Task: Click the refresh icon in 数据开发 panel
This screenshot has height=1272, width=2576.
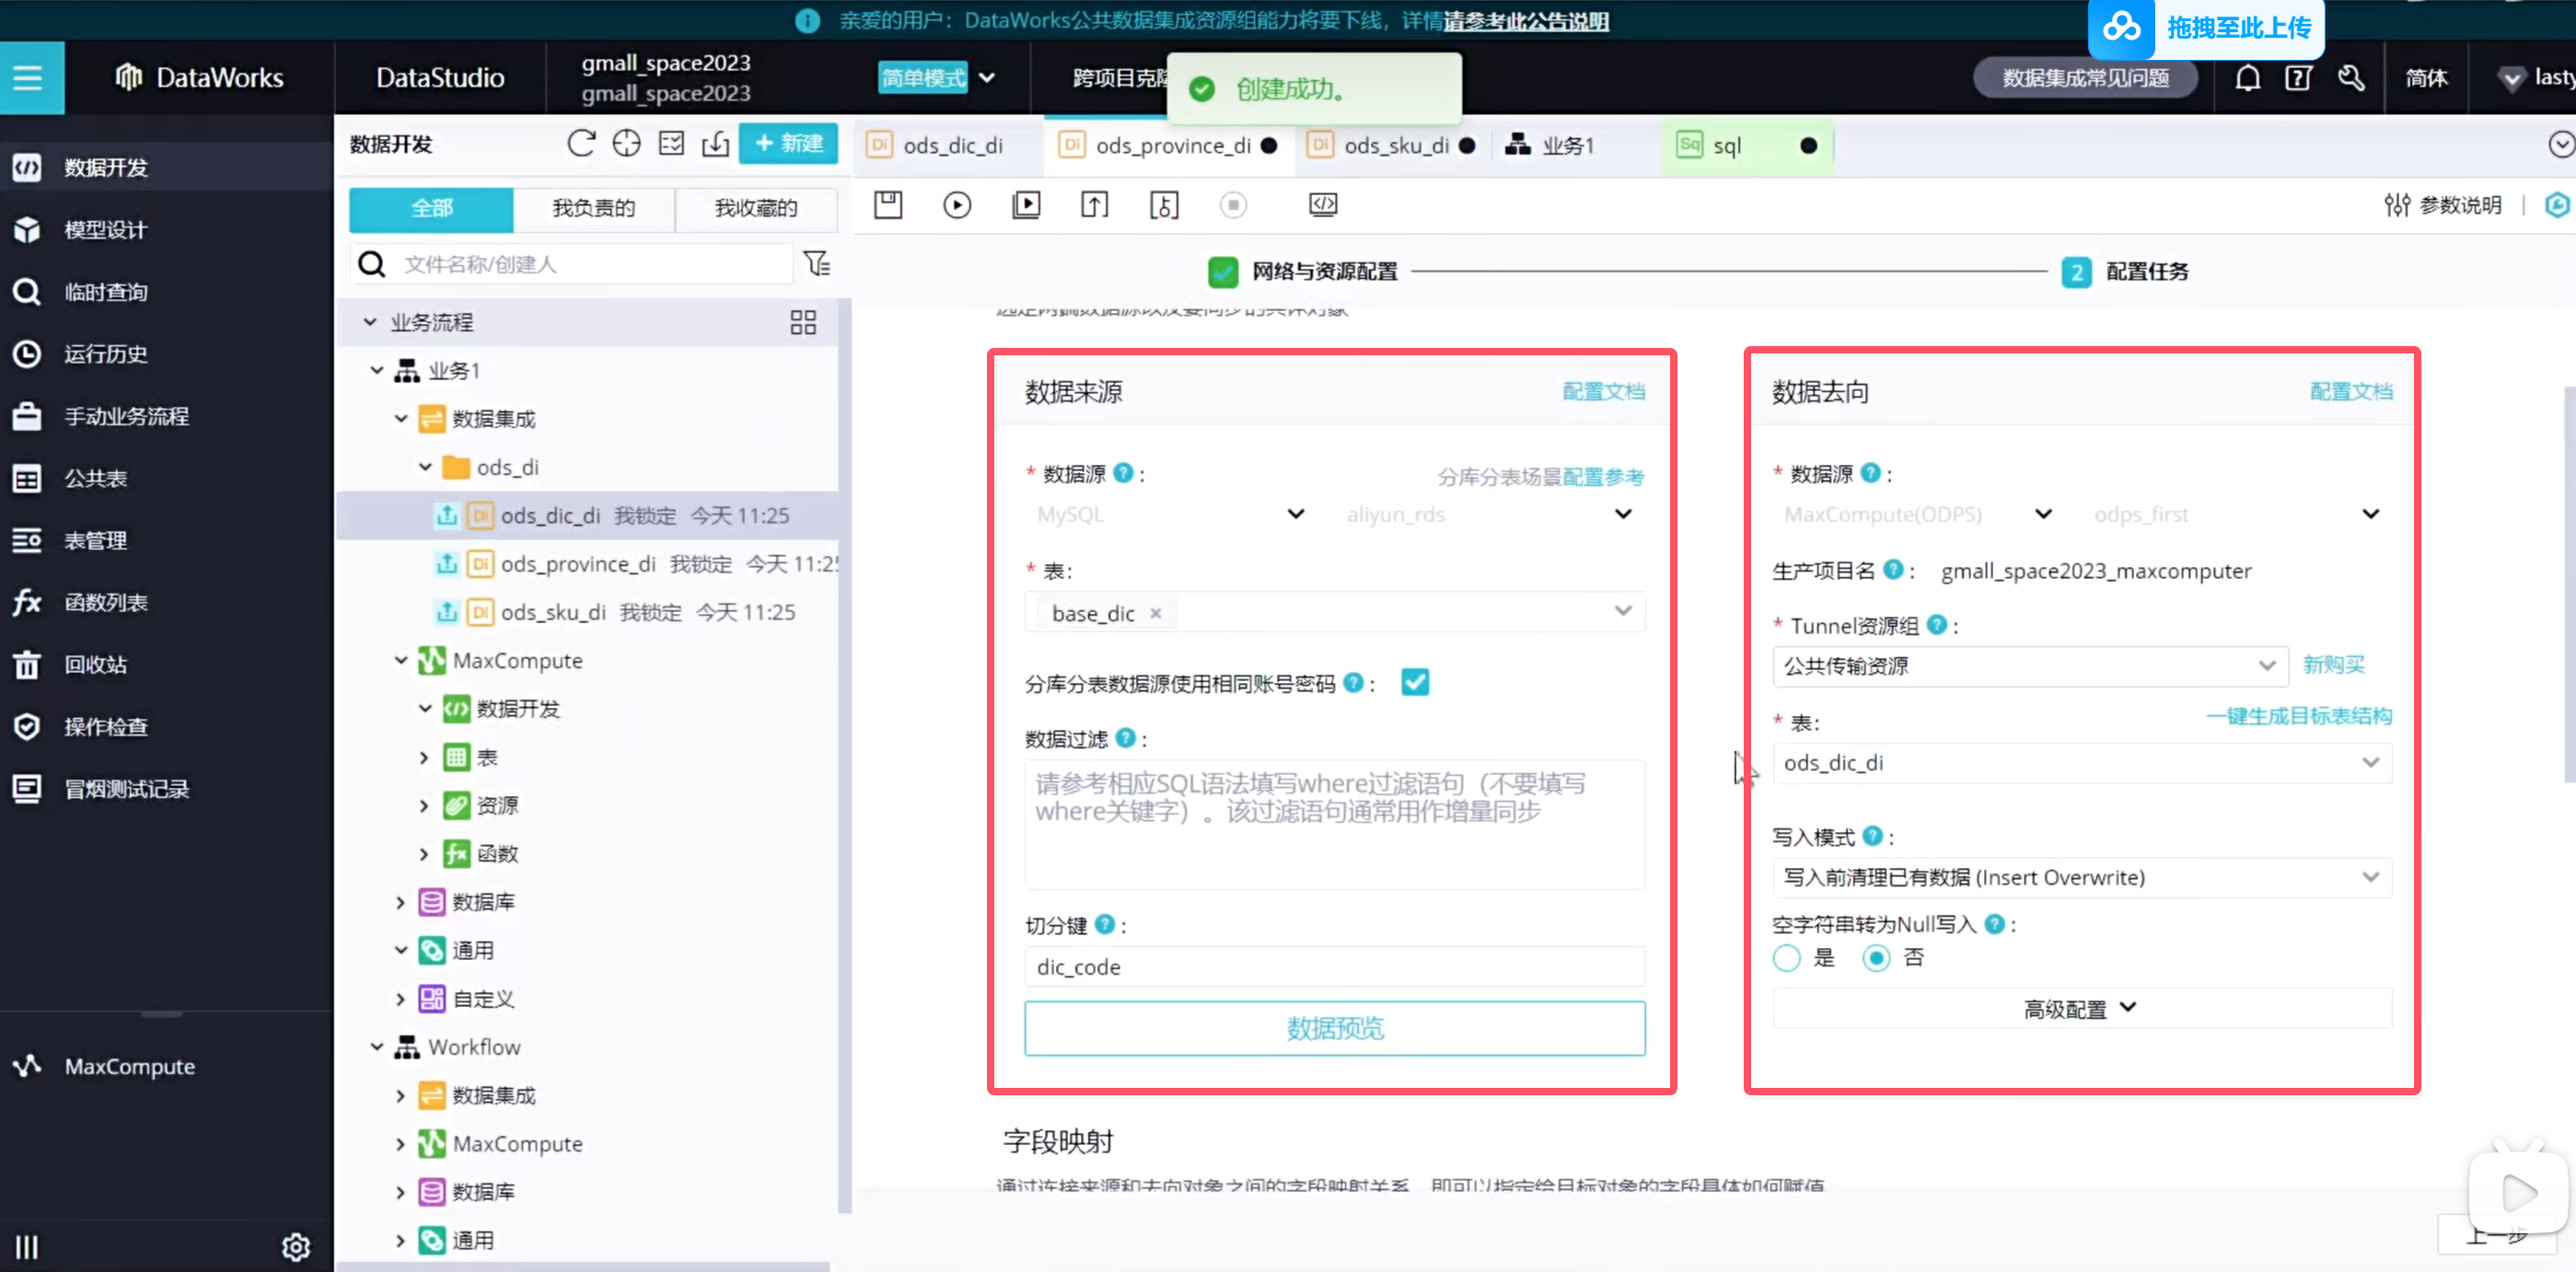Action: pos(580,144)
